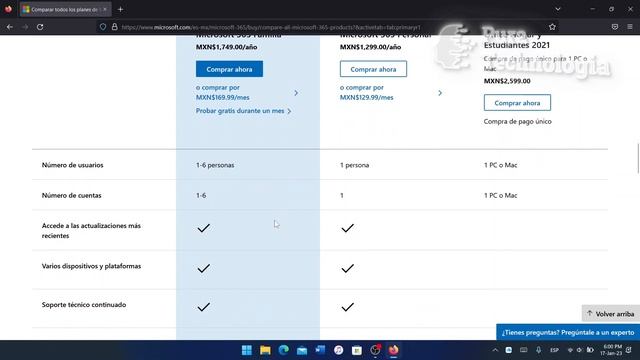
Task: Open '¿Tienes preguntas? Pregúntale a un experto' chat
Action: pos(568,332)
